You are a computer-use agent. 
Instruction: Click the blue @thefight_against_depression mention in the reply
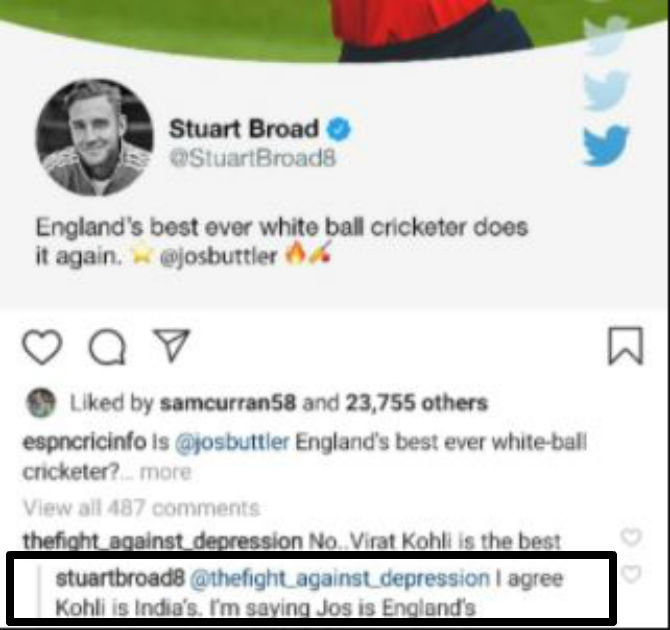[x=340, y=579]
